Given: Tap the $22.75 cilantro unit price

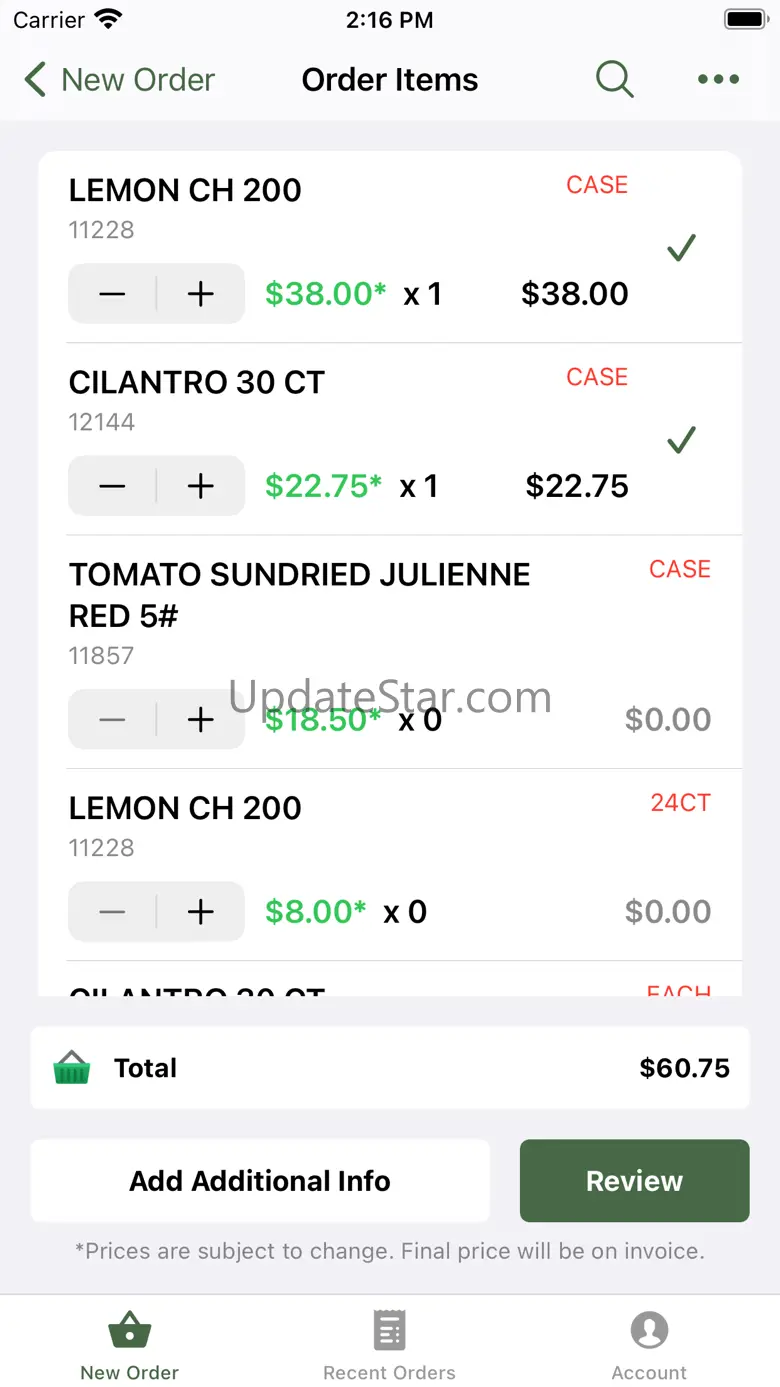Looking at the screenshot, I should [x=323, y=486].
